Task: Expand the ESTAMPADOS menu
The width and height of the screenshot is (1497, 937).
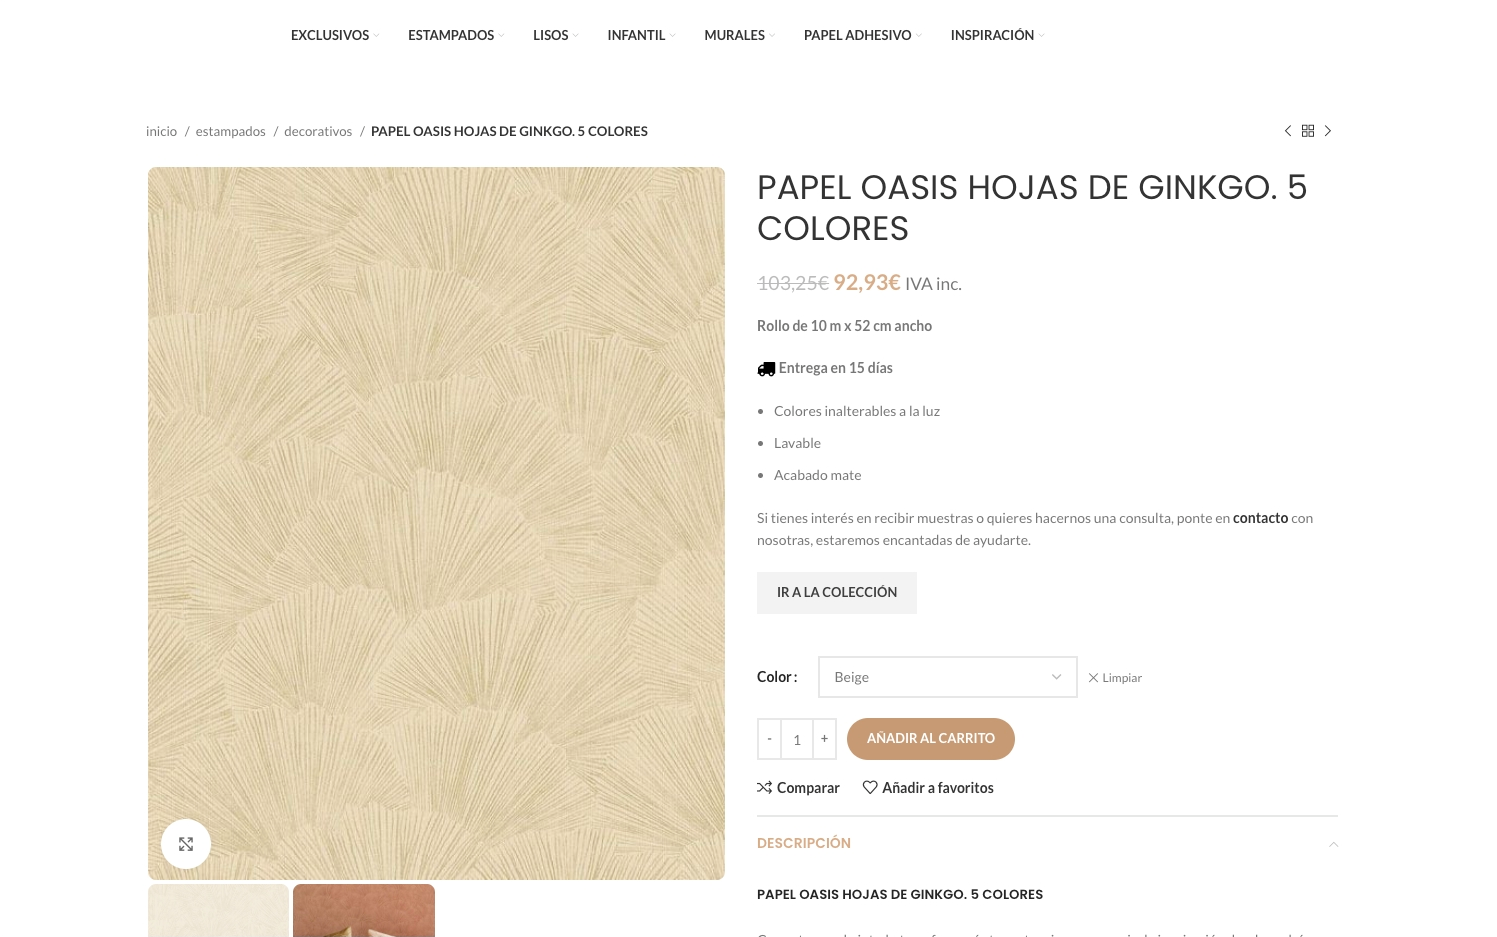Action: coord(455,35)
